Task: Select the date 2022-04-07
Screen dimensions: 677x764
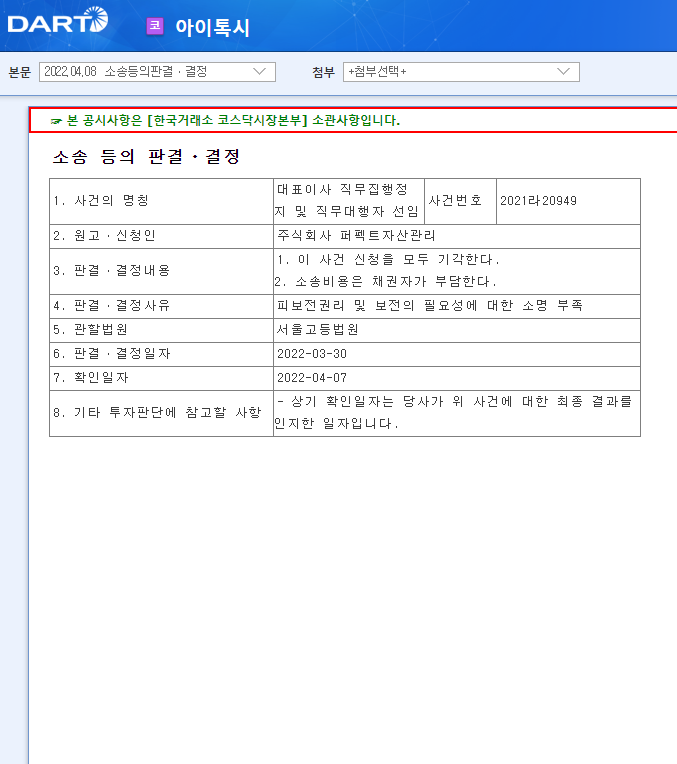Action: pos(312,378)
